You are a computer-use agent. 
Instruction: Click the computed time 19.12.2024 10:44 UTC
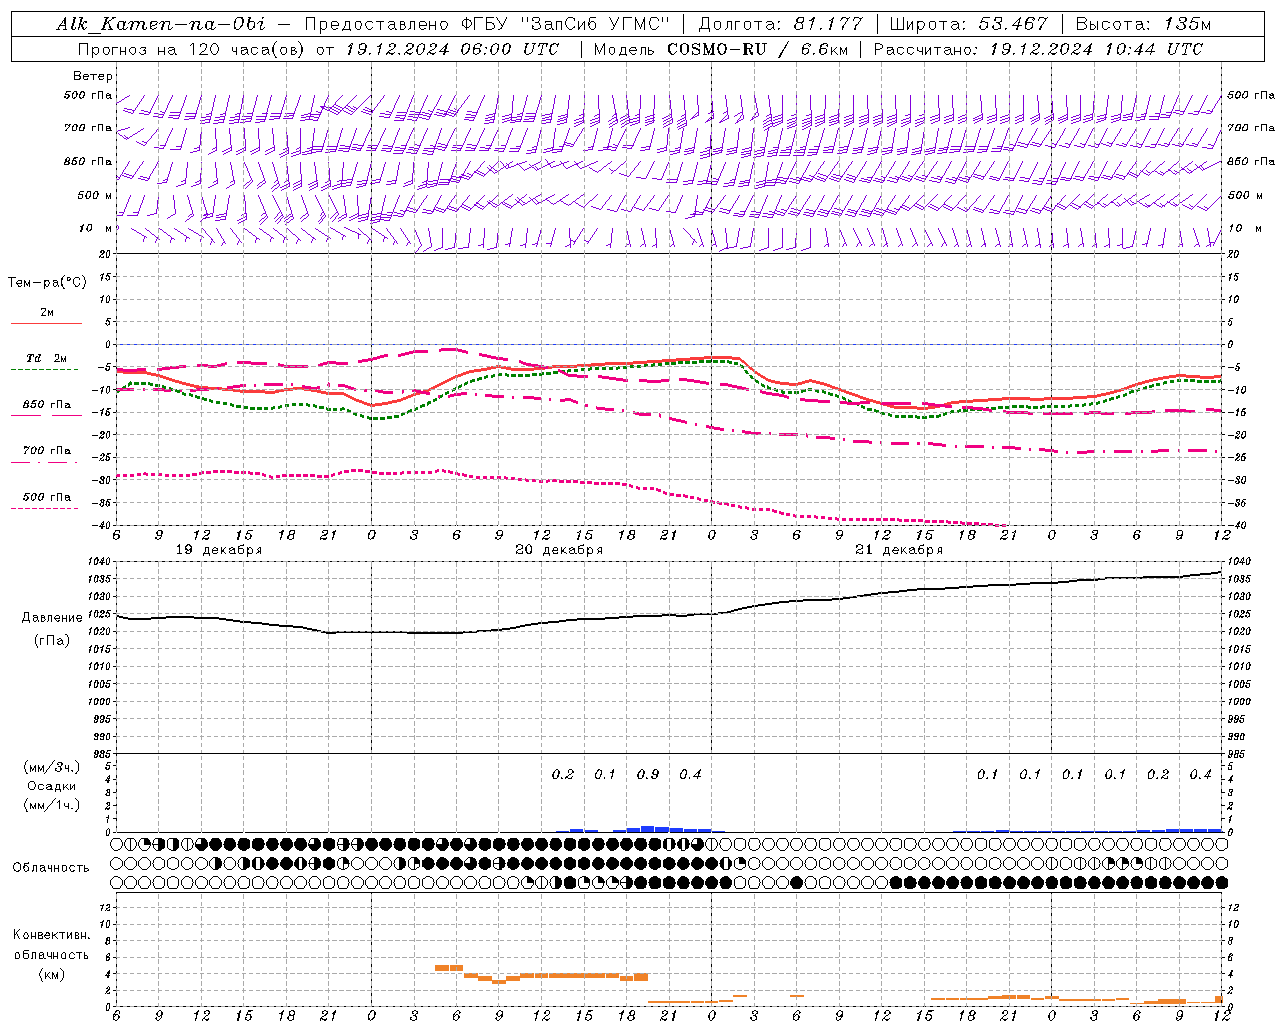tap(1096, 49)
